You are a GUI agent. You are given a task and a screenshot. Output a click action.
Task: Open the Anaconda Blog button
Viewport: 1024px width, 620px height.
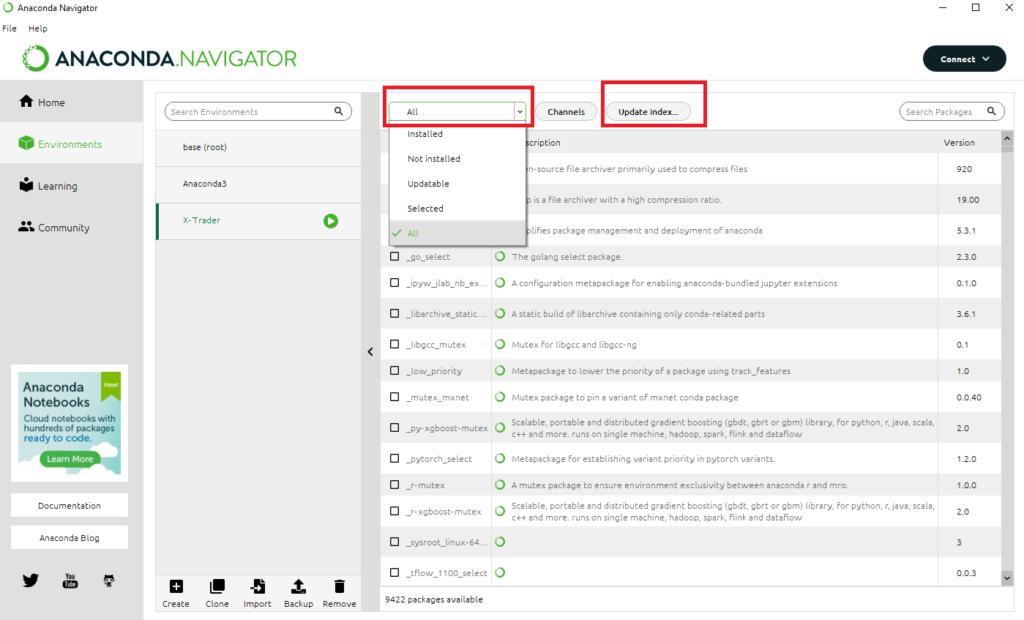click(69, 538)
